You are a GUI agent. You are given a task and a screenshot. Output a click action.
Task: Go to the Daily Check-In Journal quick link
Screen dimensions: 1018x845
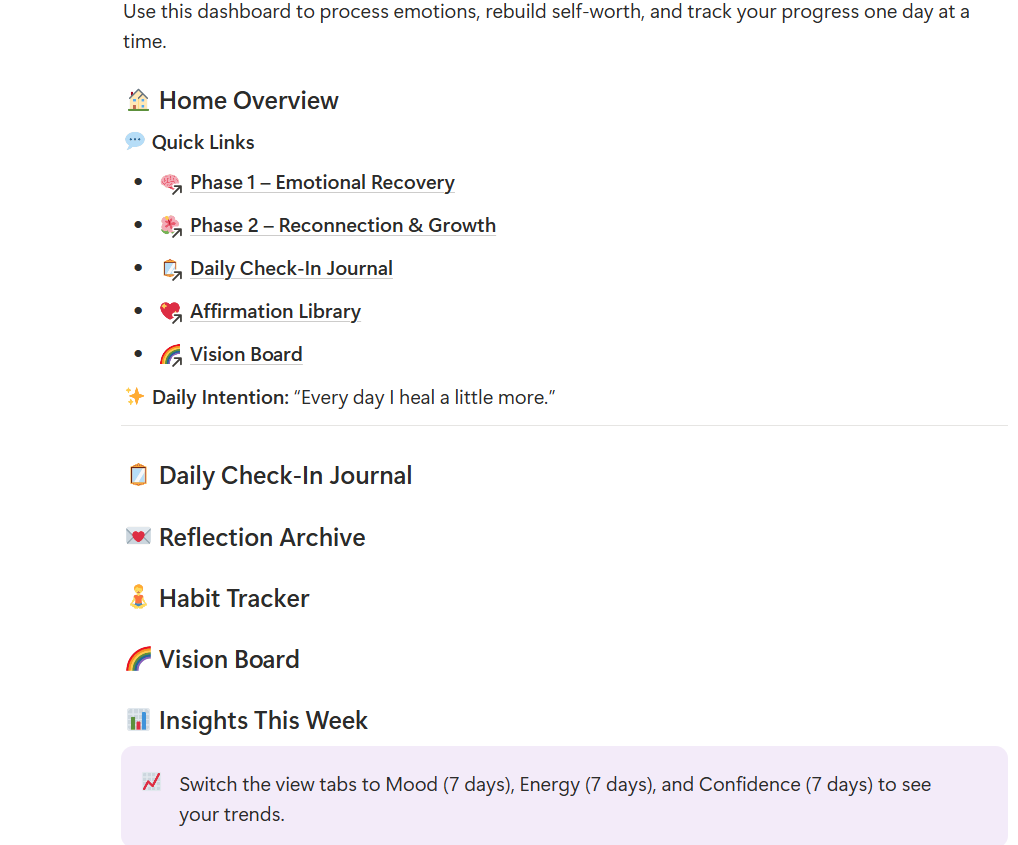point(291,269)
